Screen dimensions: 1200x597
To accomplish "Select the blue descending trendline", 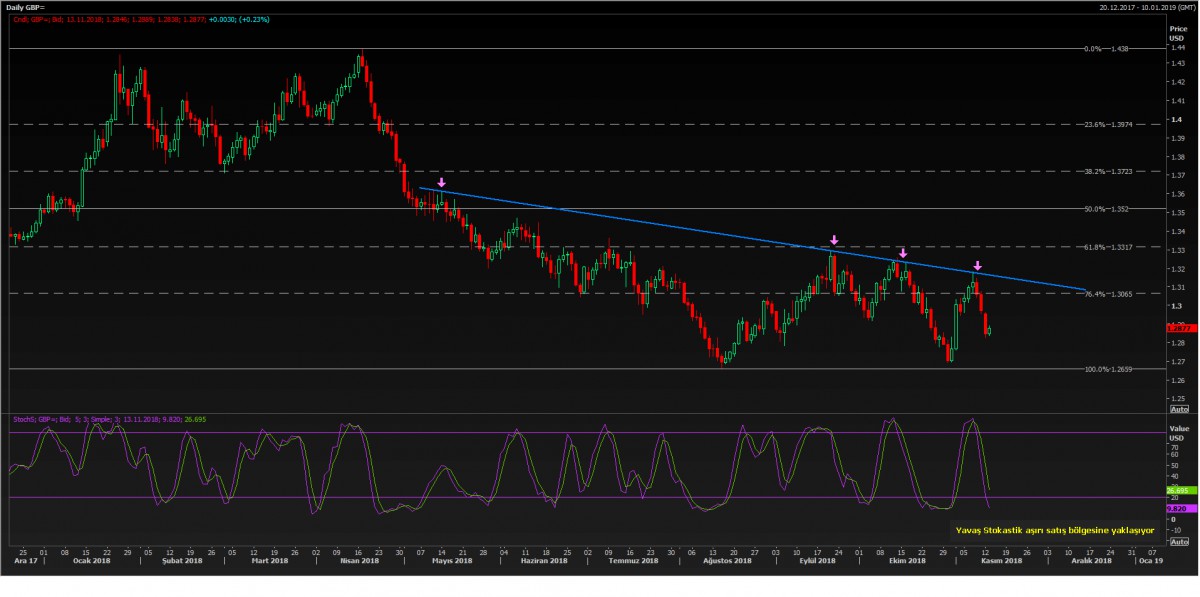I will 700,229.
